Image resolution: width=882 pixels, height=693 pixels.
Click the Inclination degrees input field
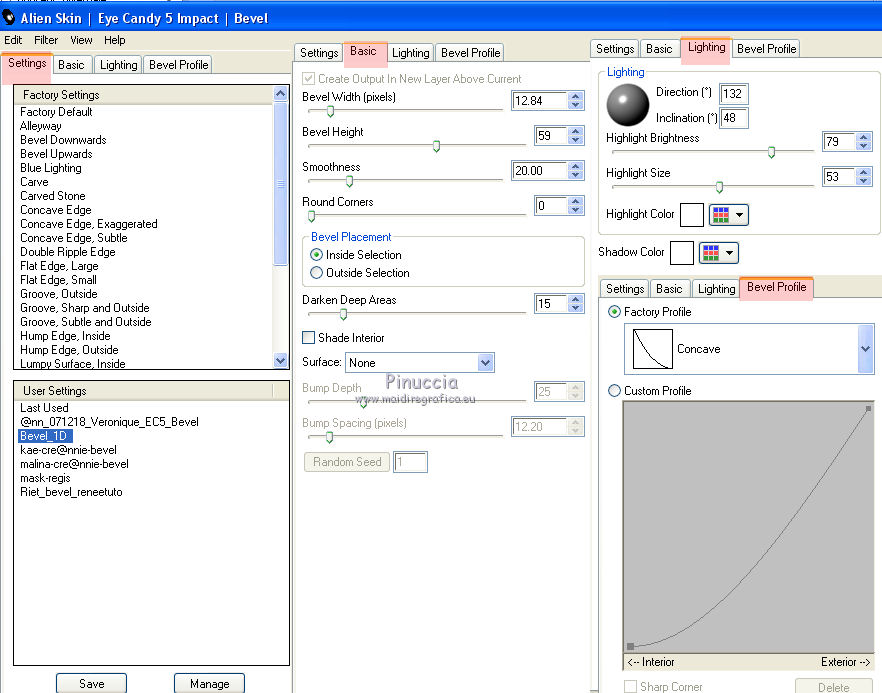point(734,118)
